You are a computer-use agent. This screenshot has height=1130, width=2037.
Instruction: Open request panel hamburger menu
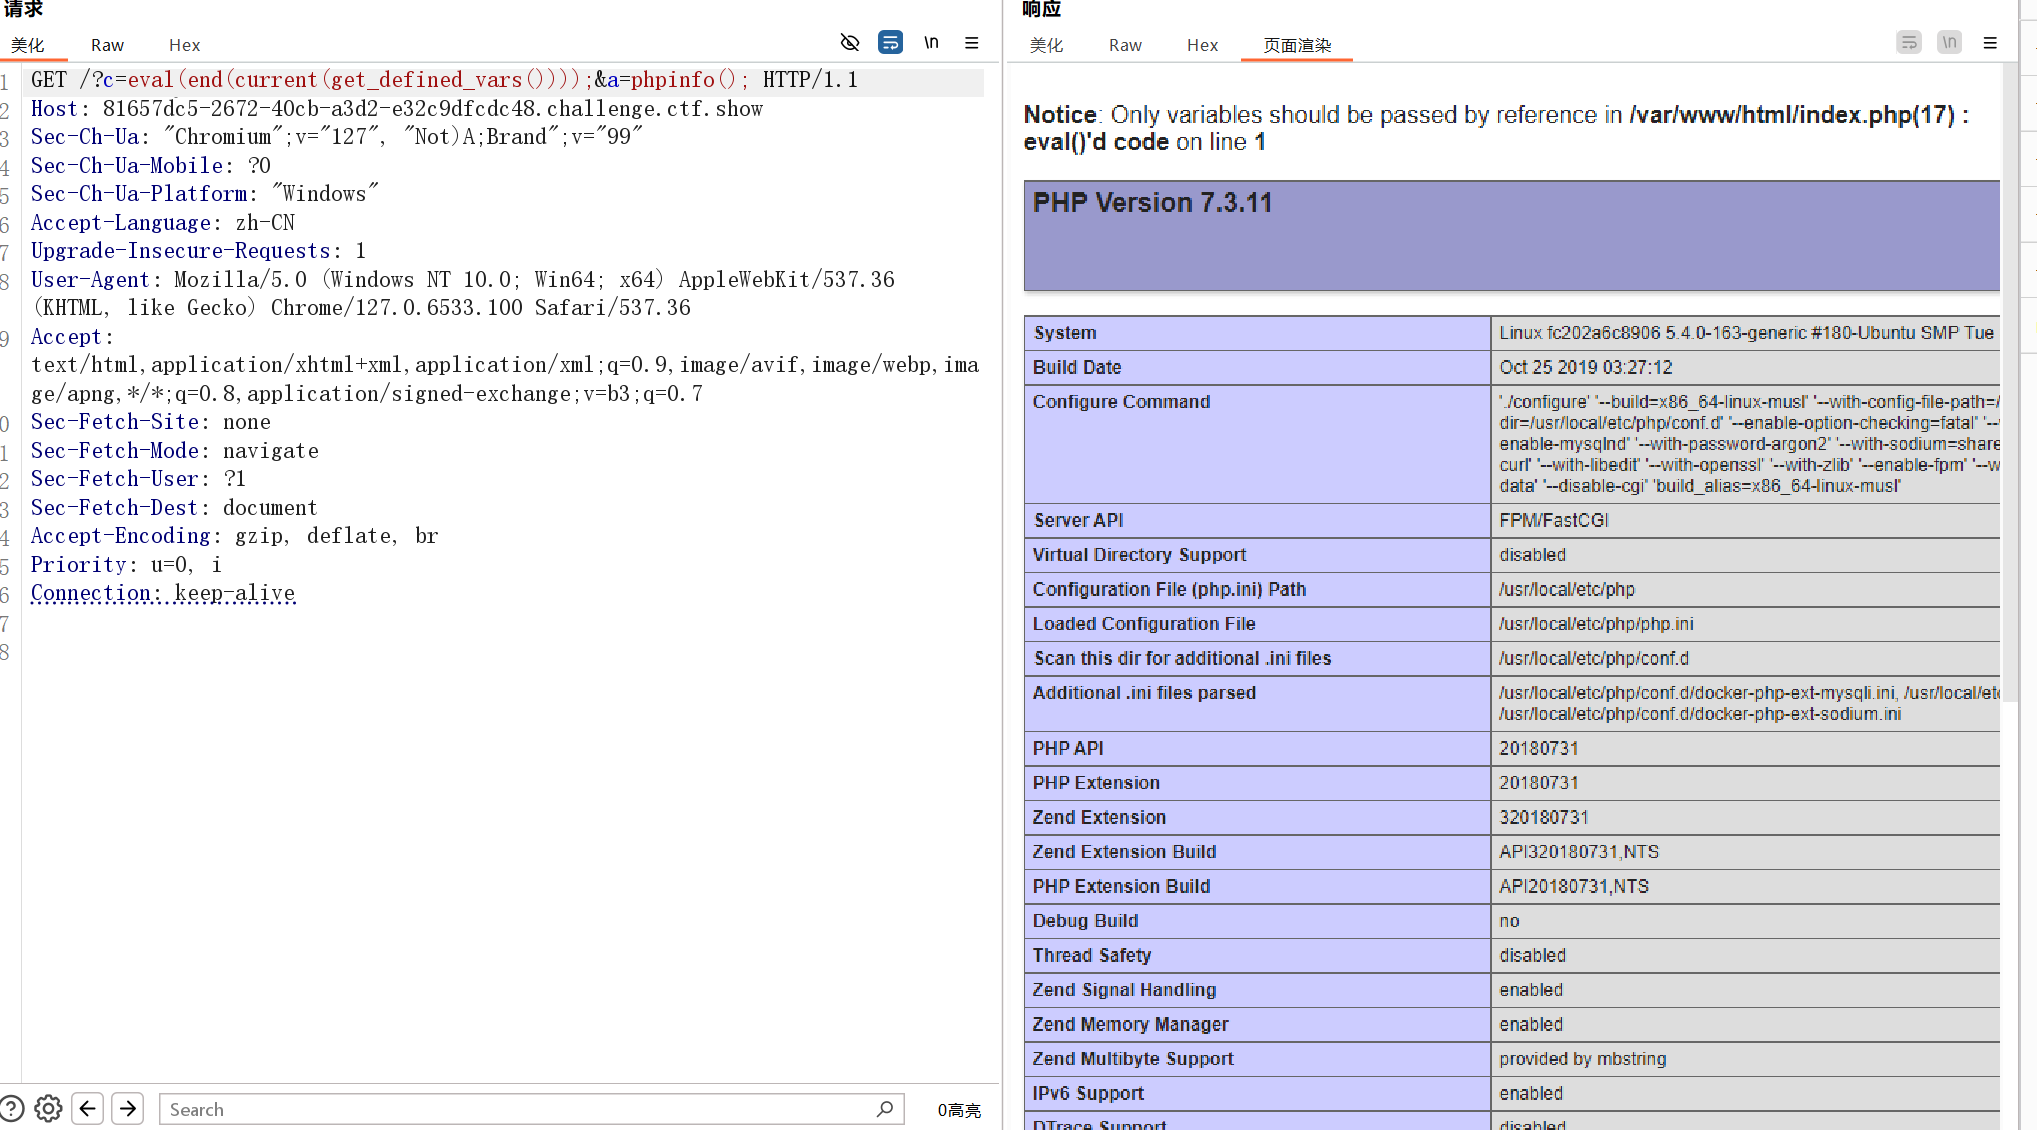(x=971, y=42)
